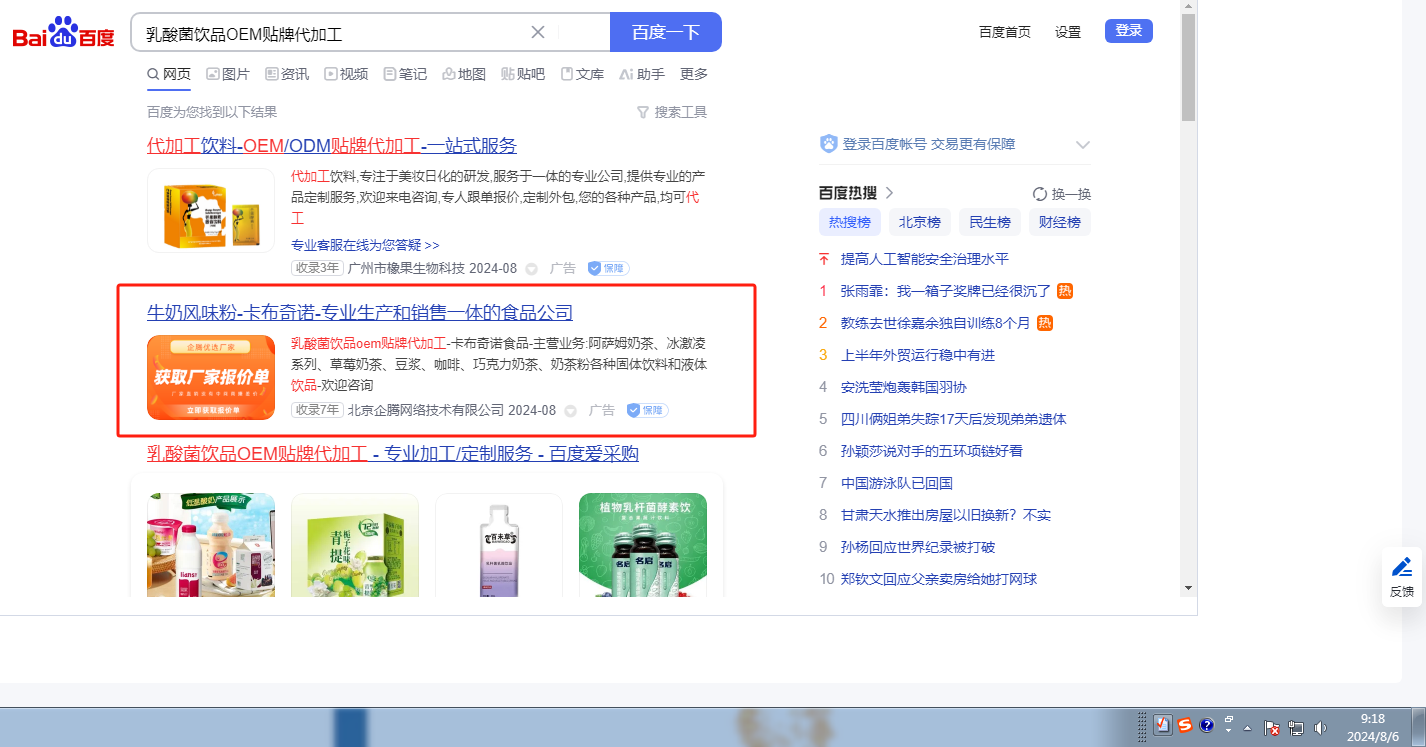Open the AI 助手 tab

click(642, 74)
